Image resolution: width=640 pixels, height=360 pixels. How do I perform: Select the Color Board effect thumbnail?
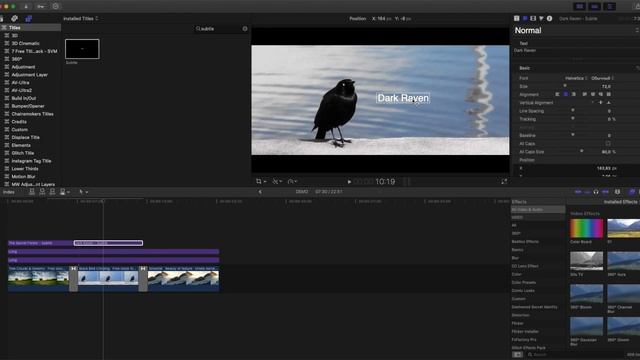tap(587, 228)
